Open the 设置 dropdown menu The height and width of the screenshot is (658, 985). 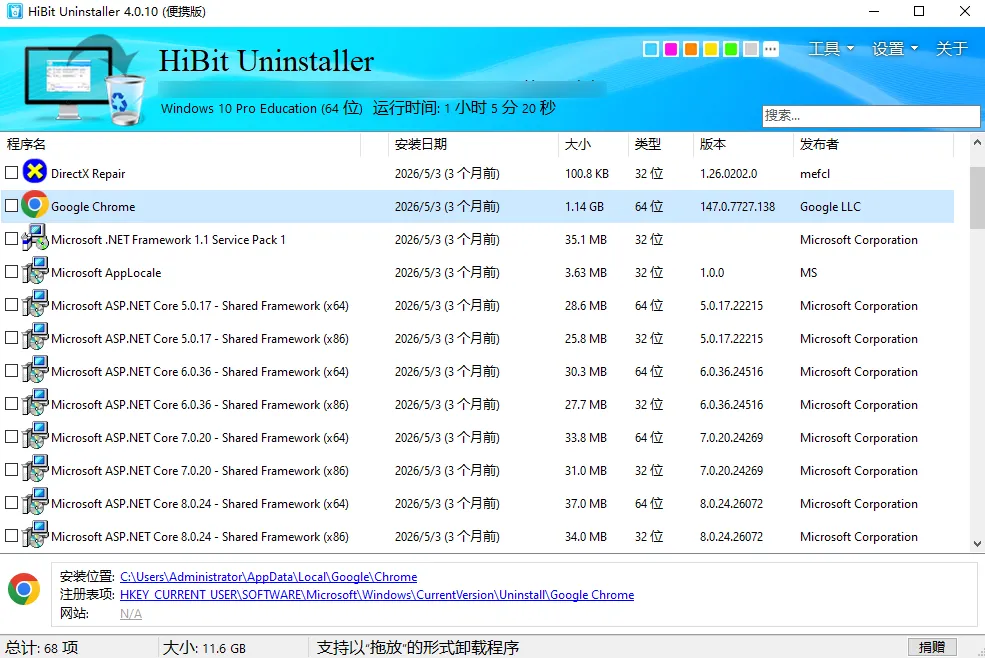(x=895, y=48)
